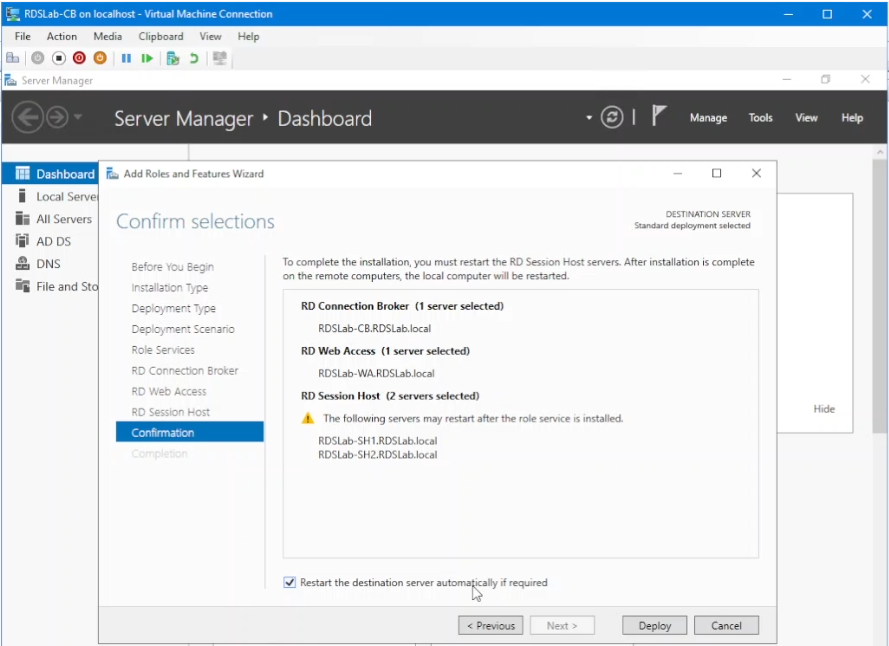
Task: Pause the virtual machine
Action: [x=126, y=58]
